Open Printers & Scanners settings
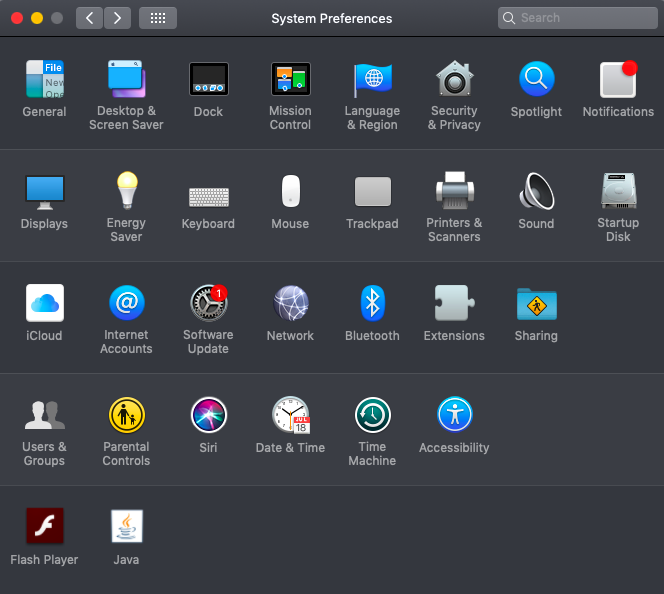664x594 pixels. 454,191
